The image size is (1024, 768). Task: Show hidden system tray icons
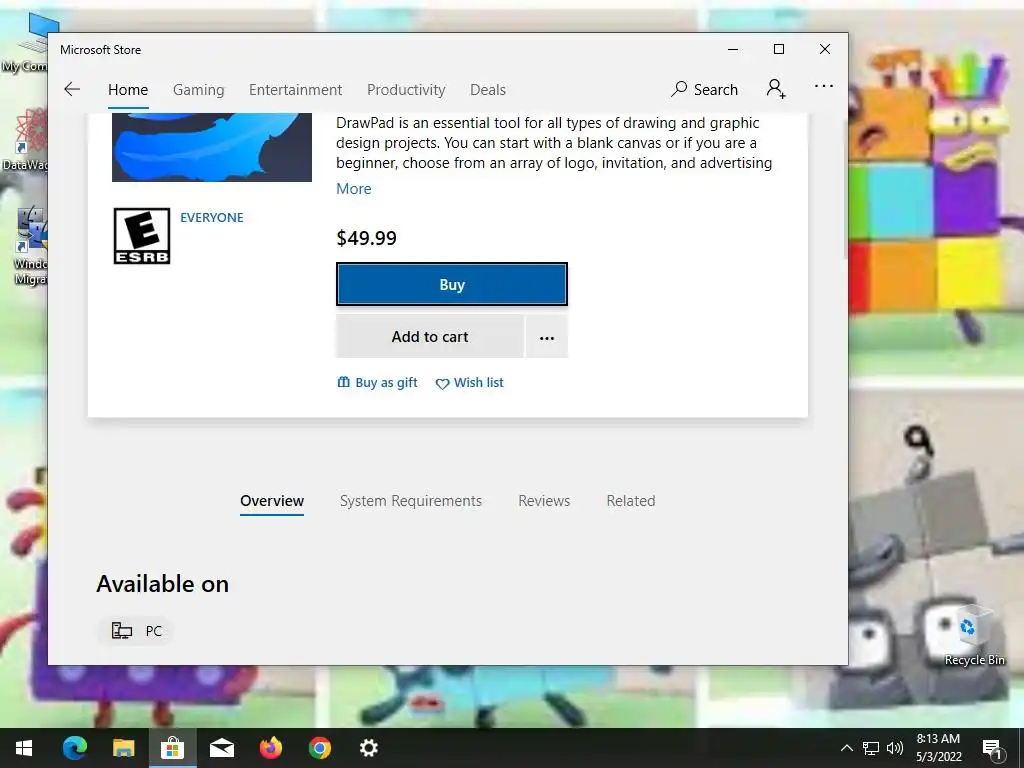point(846,748)
